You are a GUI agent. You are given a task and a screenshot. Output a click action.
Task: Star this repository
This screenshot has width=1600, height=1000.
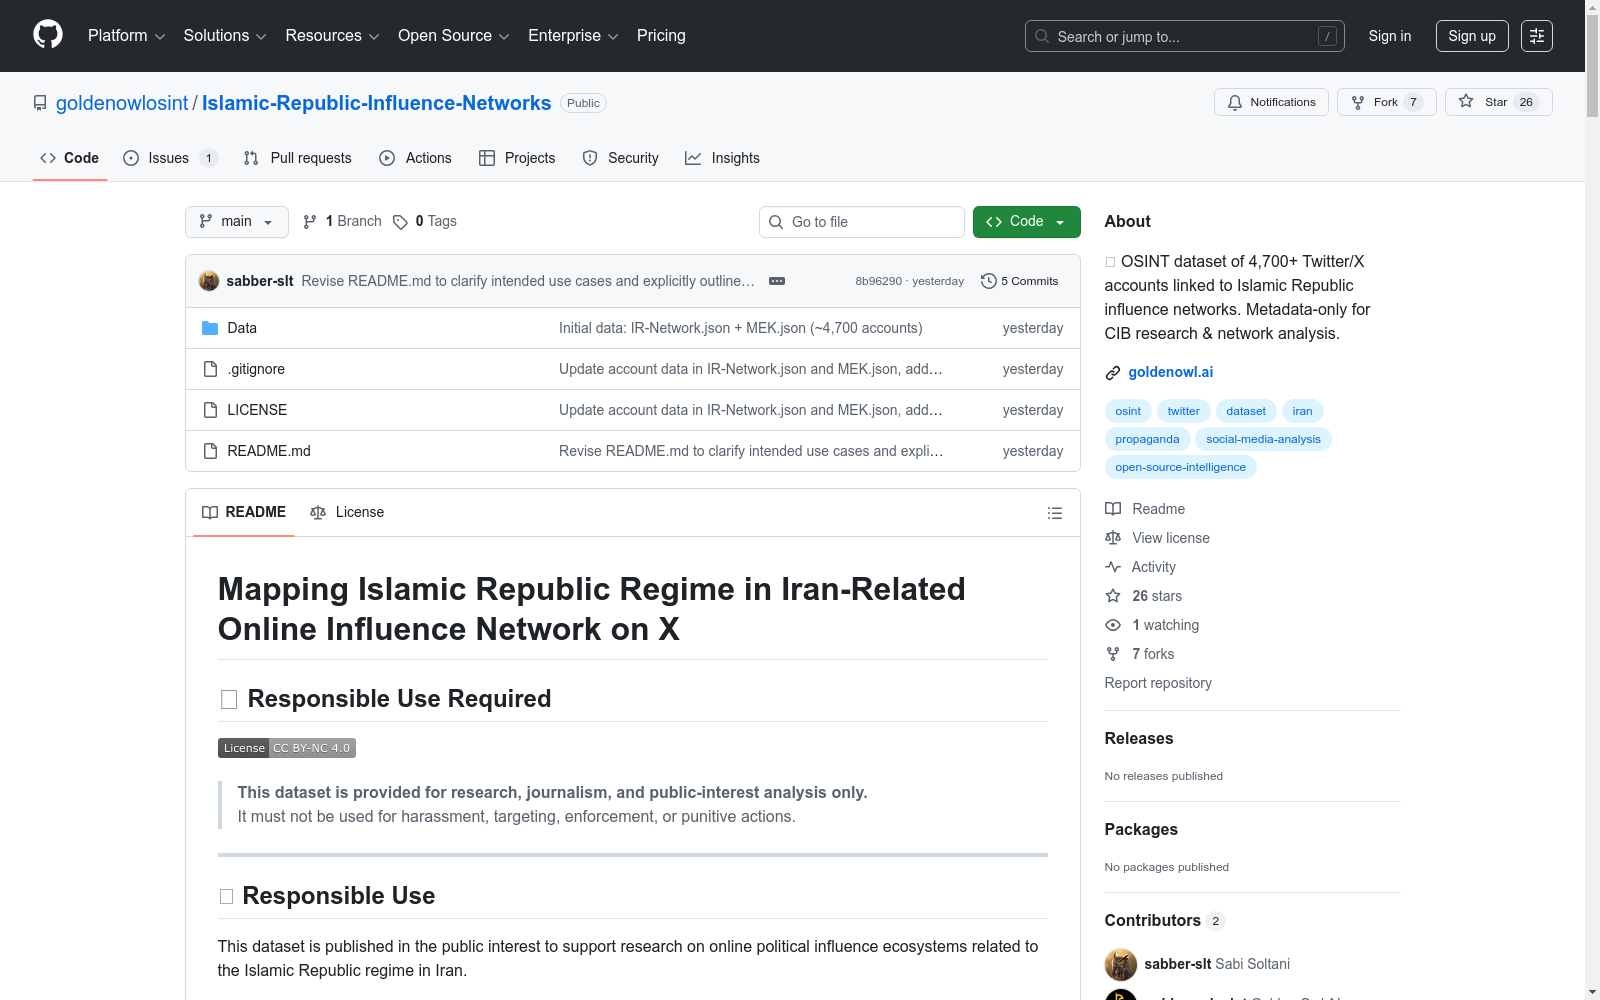click(1498, 102)
